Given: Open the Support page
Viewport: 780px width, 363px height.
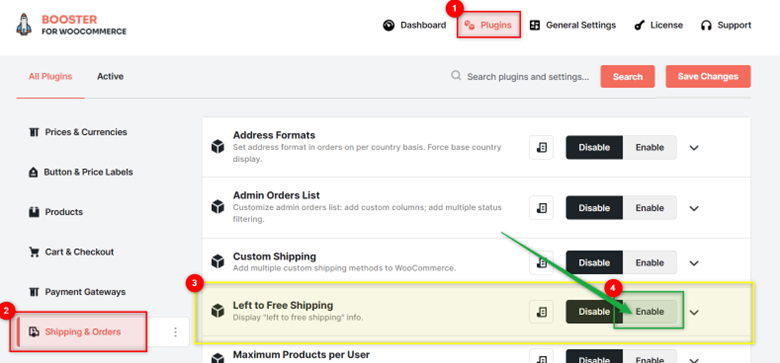Looking at the screenshot, I should coord(726,25).
